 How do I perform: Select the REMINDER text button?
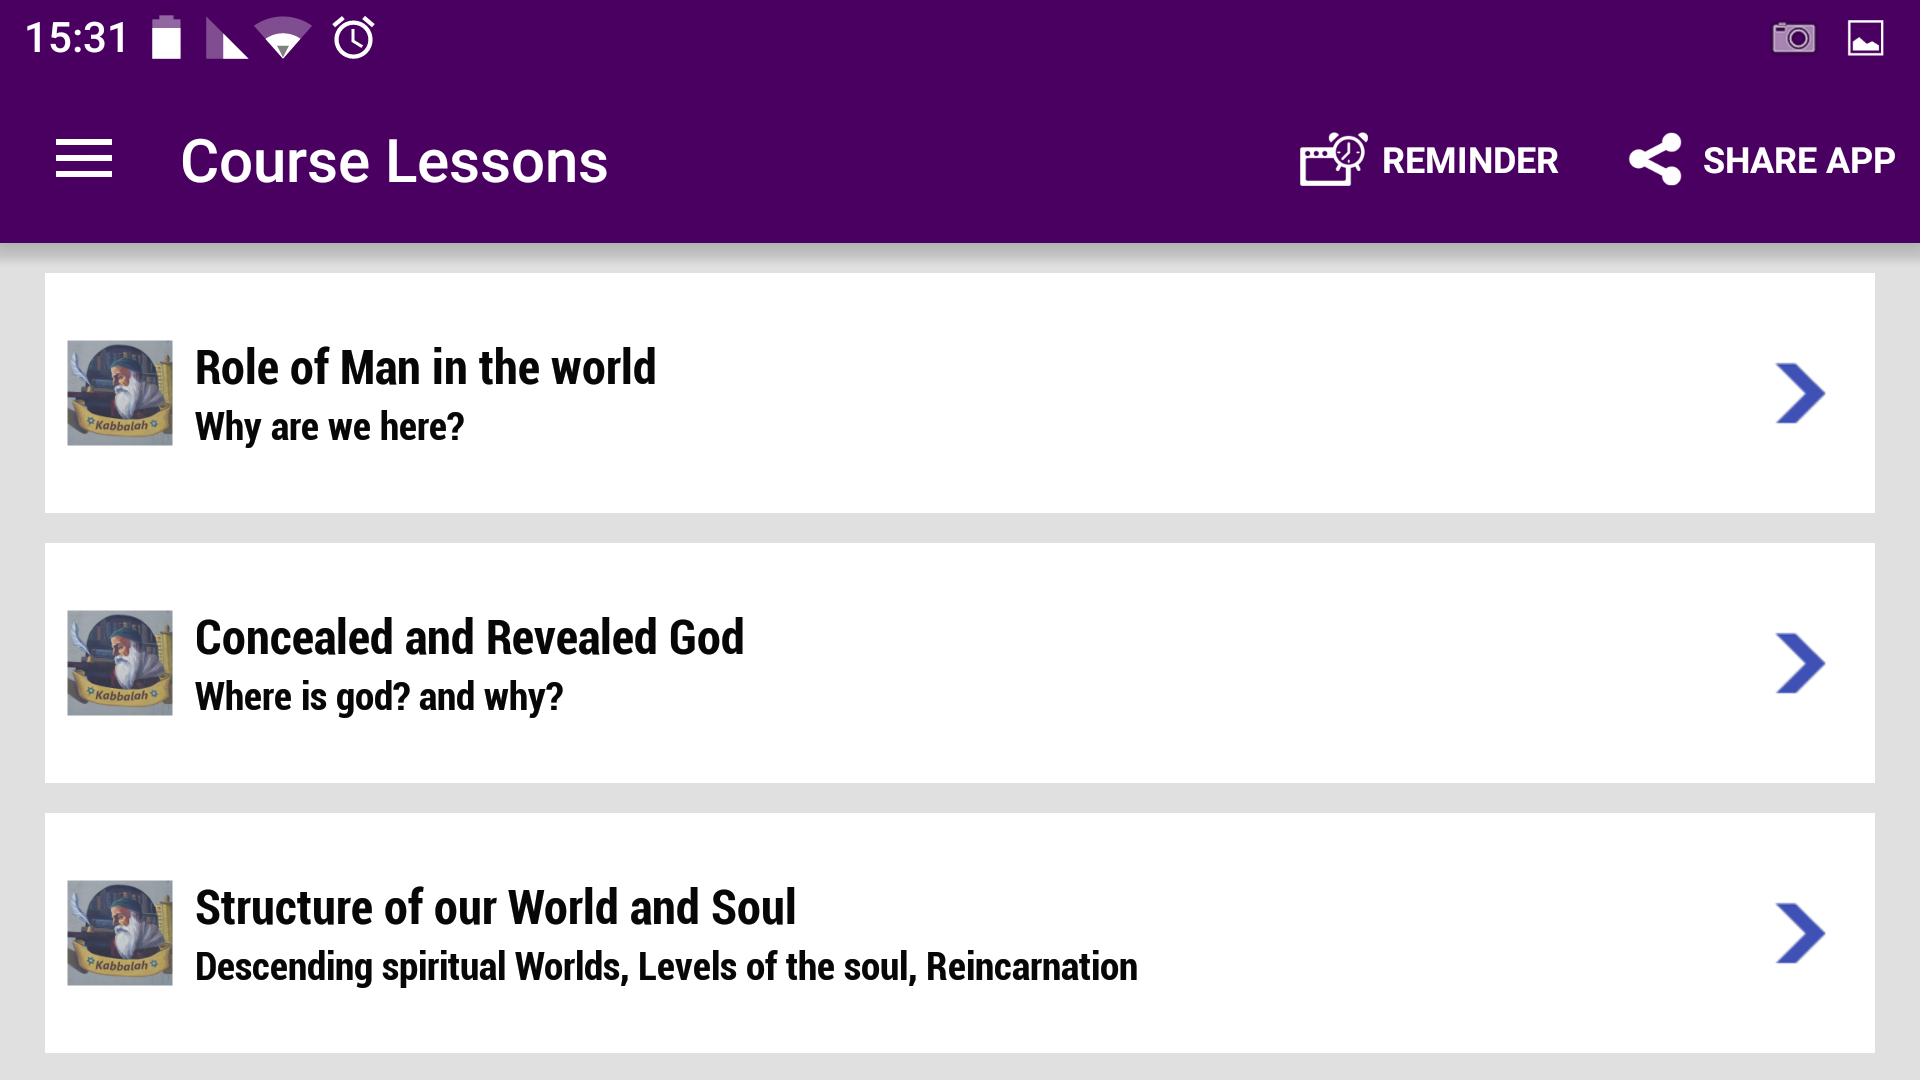coord(1470,160)
